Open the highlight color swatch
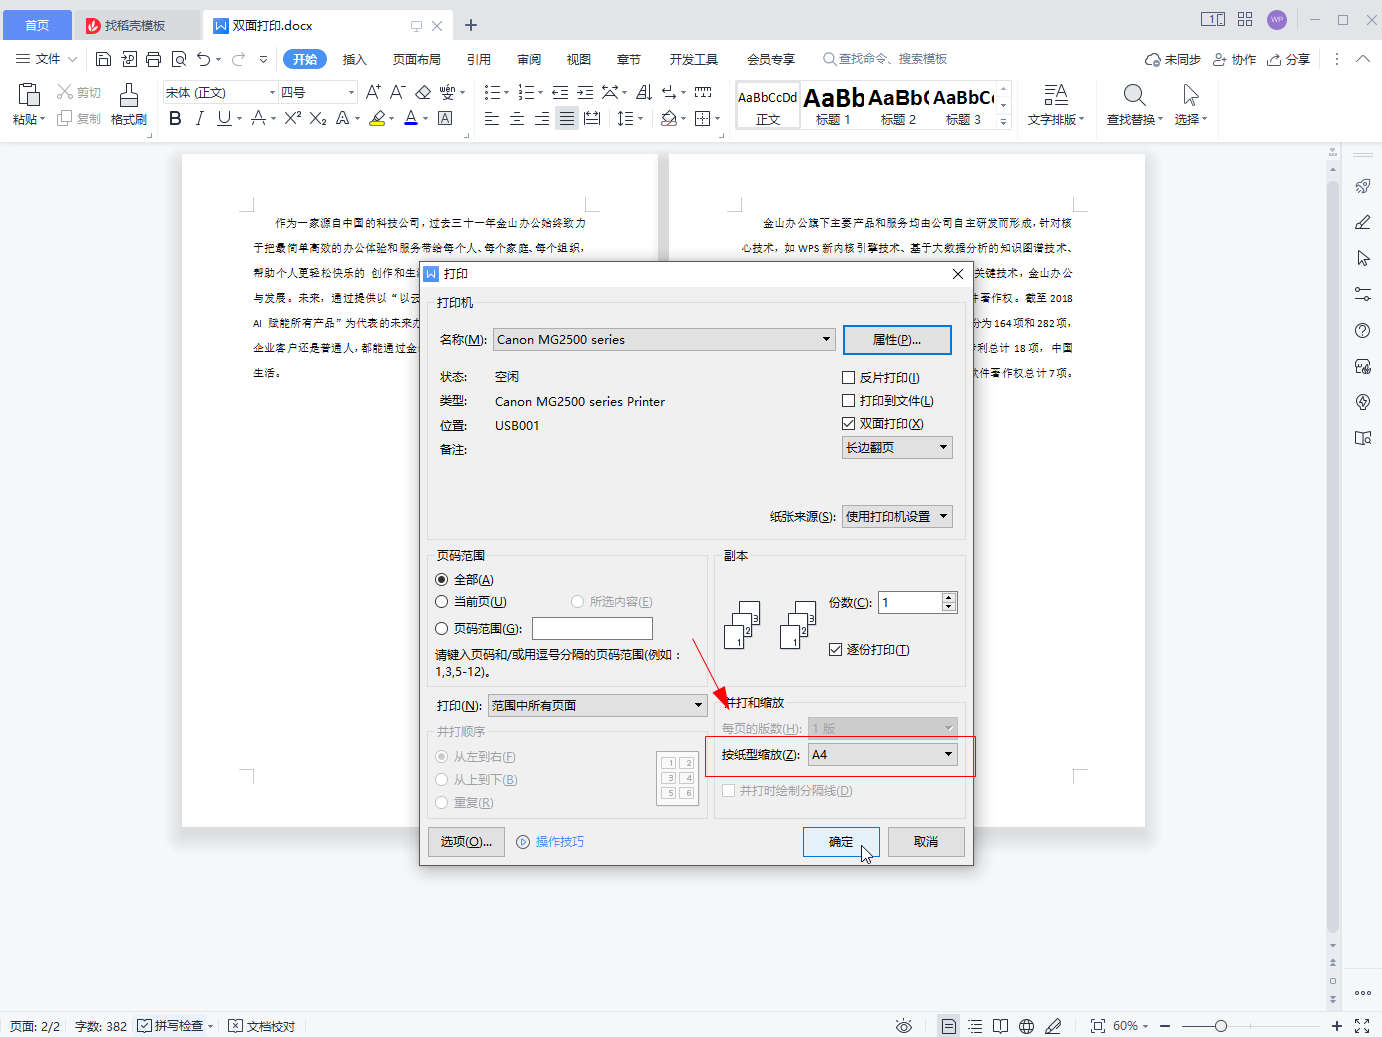Image resolution: width=1382 pixels, height=1037 pixels. click(x=377, y=118)
